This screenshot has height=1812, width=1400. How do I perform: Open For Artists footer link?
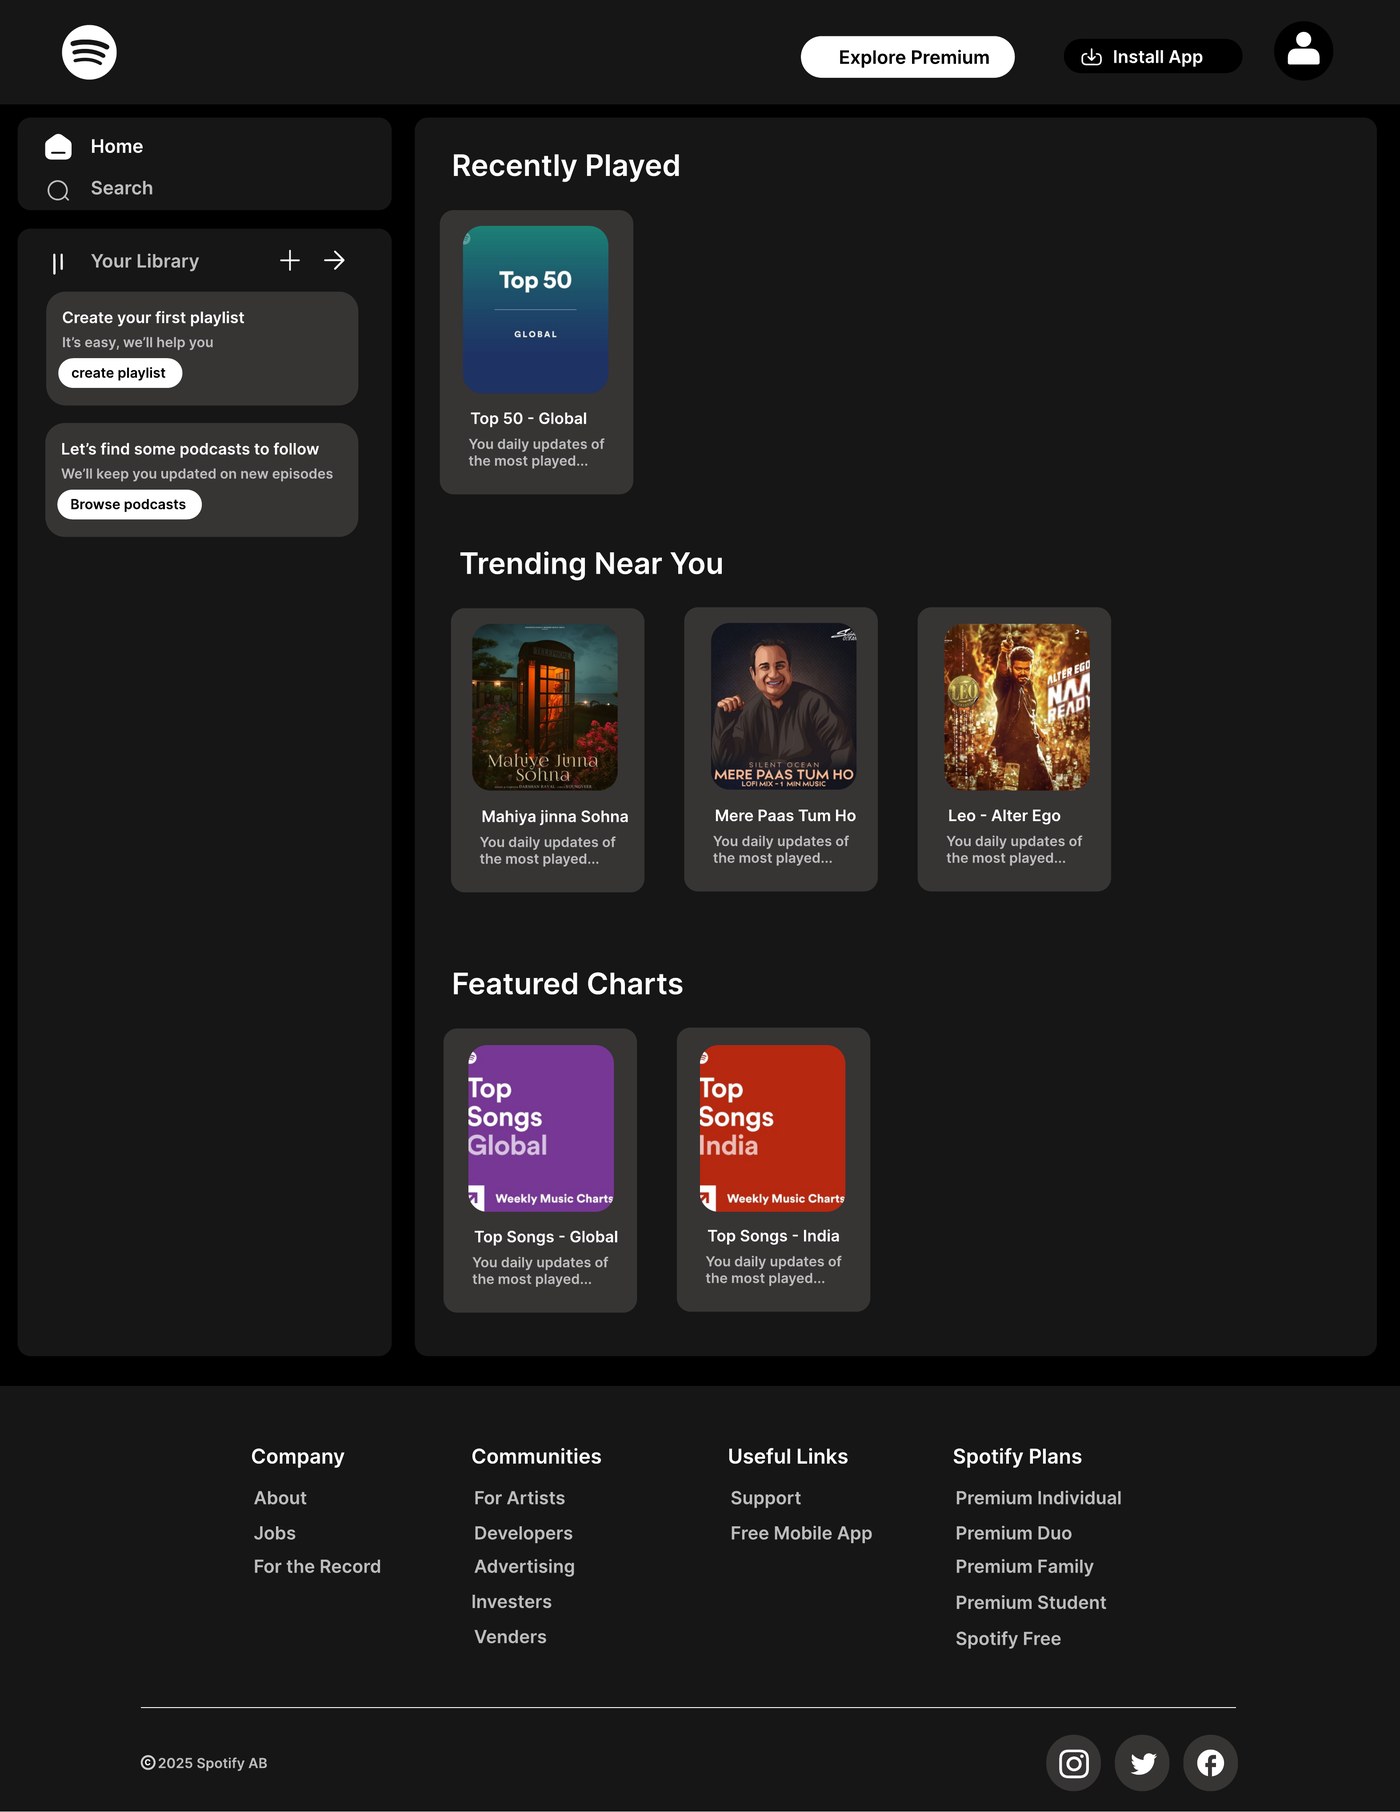tap(519, 1498)
